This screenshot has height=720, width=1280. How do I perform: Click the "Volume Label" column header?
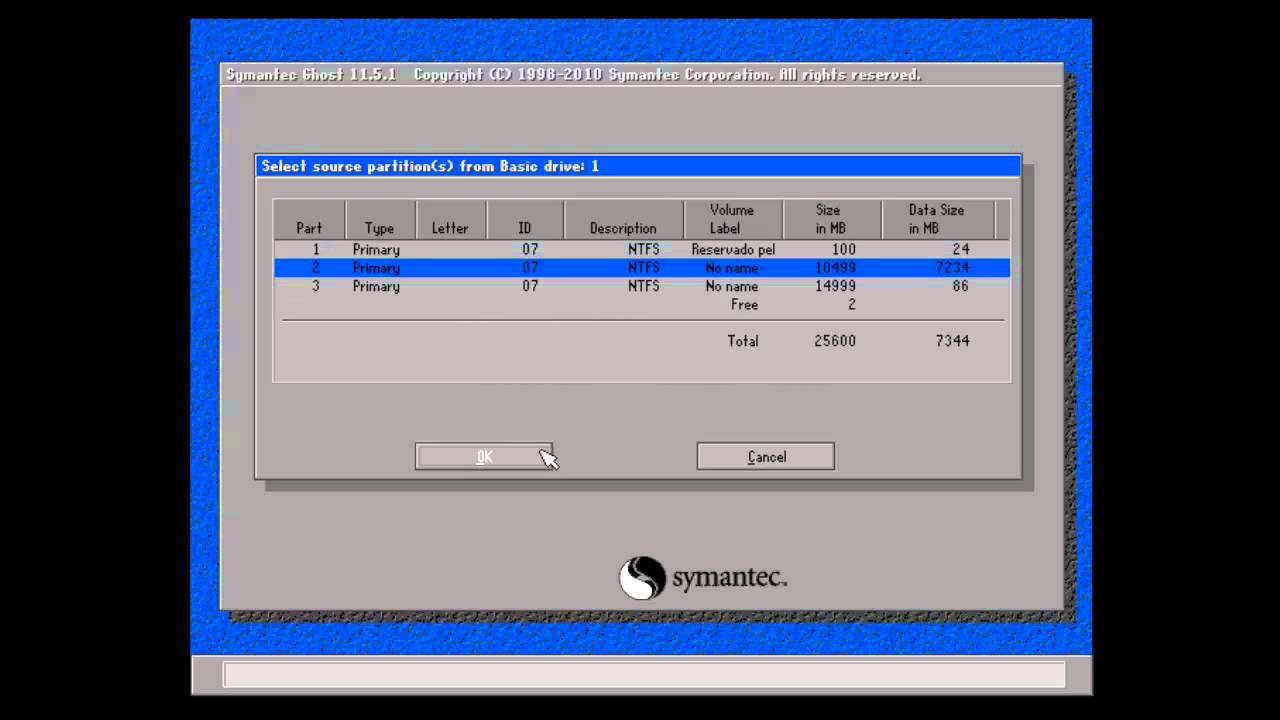tap(732, 219)
